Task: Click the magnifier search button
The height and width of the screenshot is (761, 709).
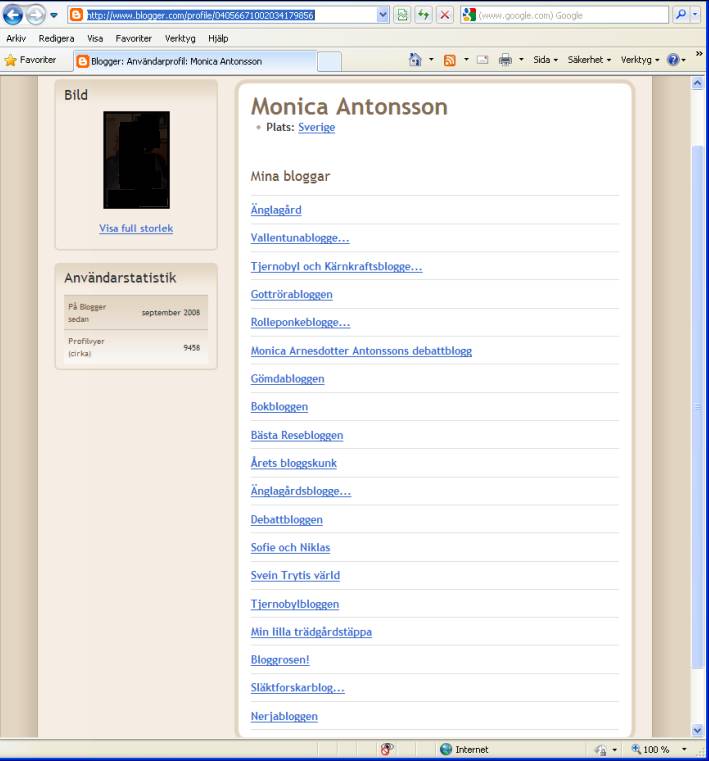Action: (681, 15)
